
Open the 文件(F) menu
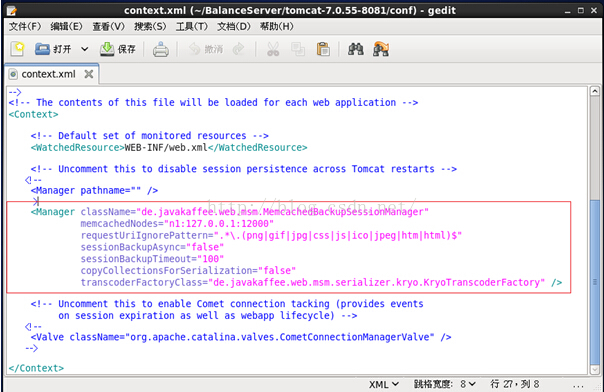click(25, 27)
